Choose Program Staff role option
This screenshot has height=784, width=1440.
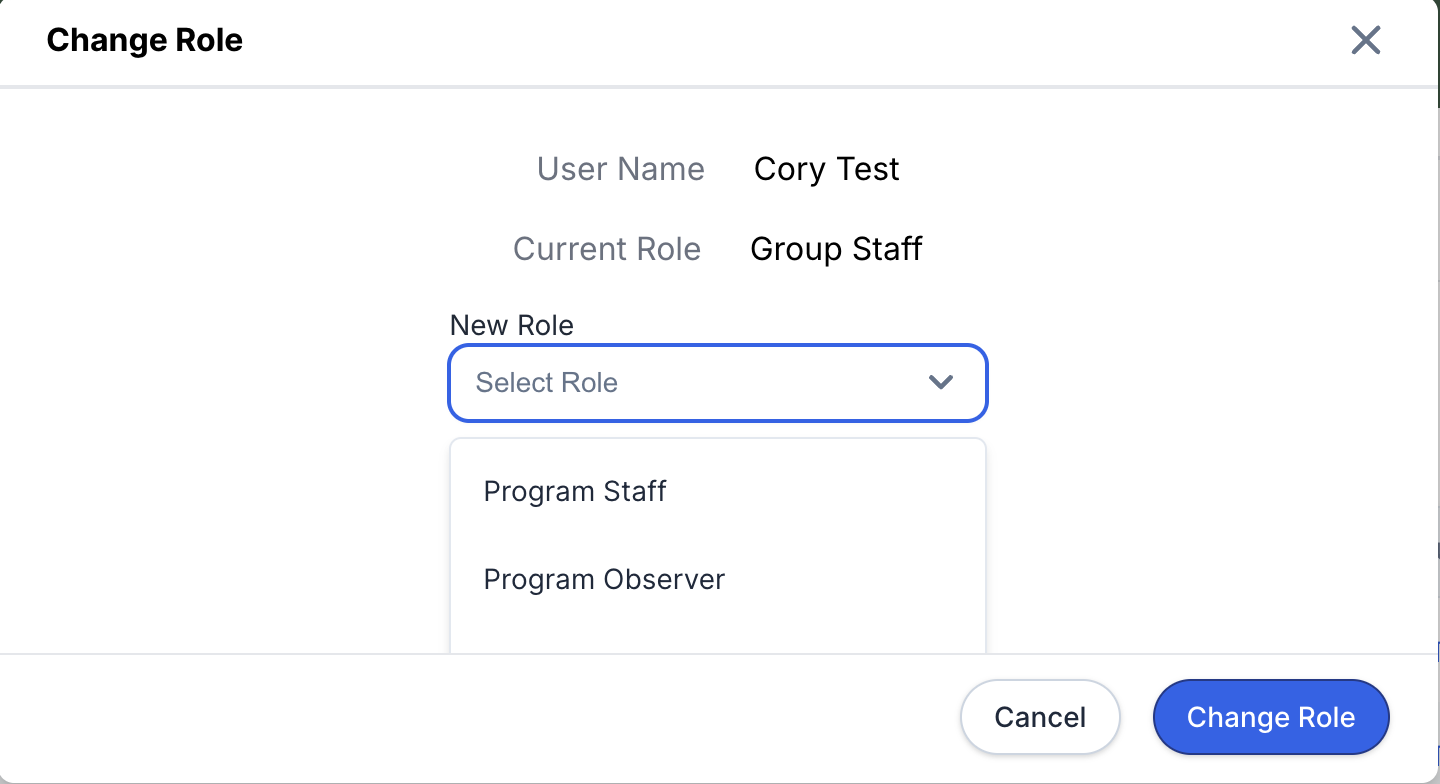718,492
